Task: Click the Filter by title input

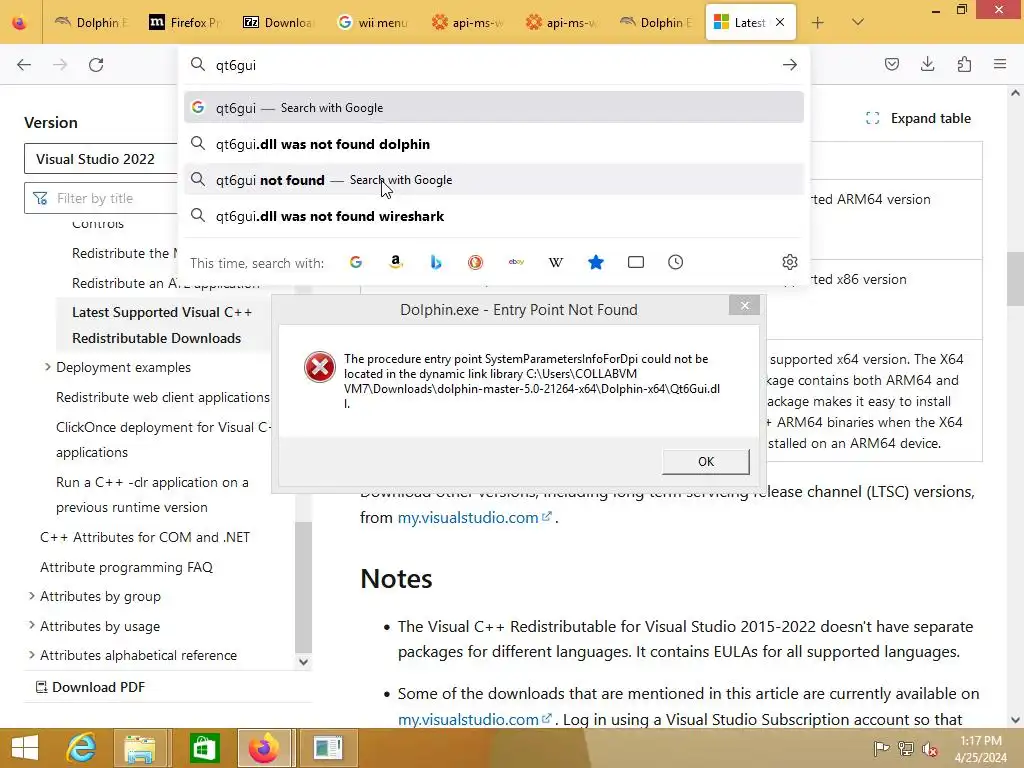Action: point(101,198)
